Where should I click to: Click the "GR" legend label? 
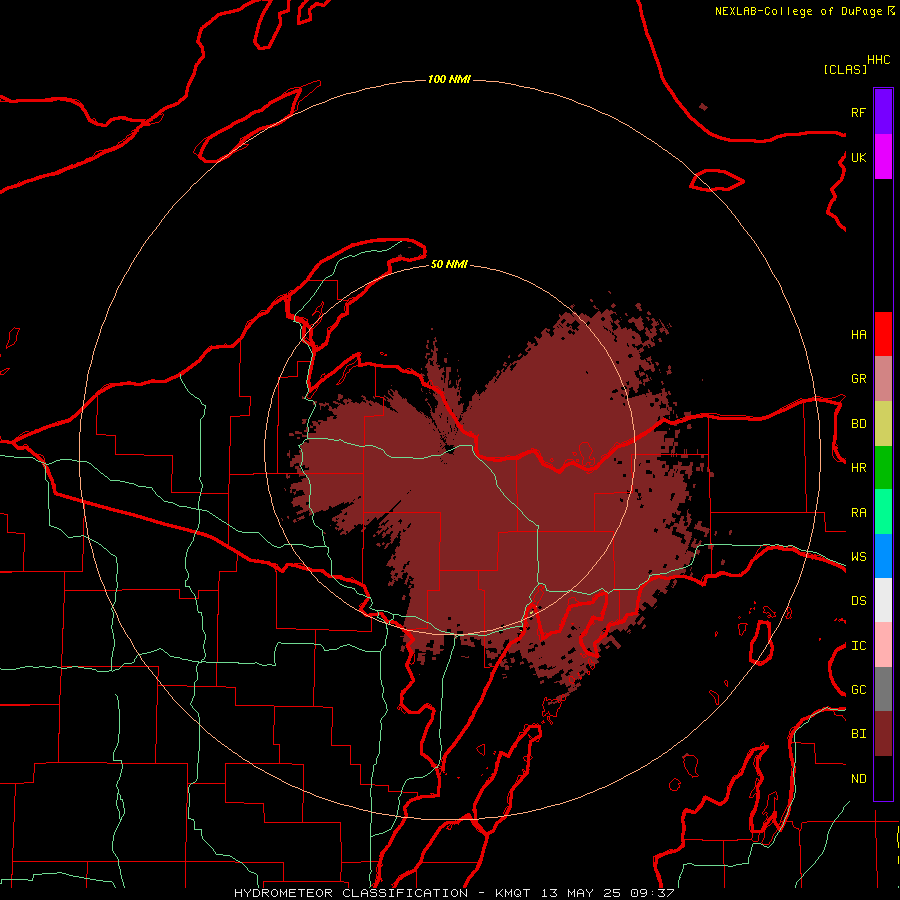point(858,379)
